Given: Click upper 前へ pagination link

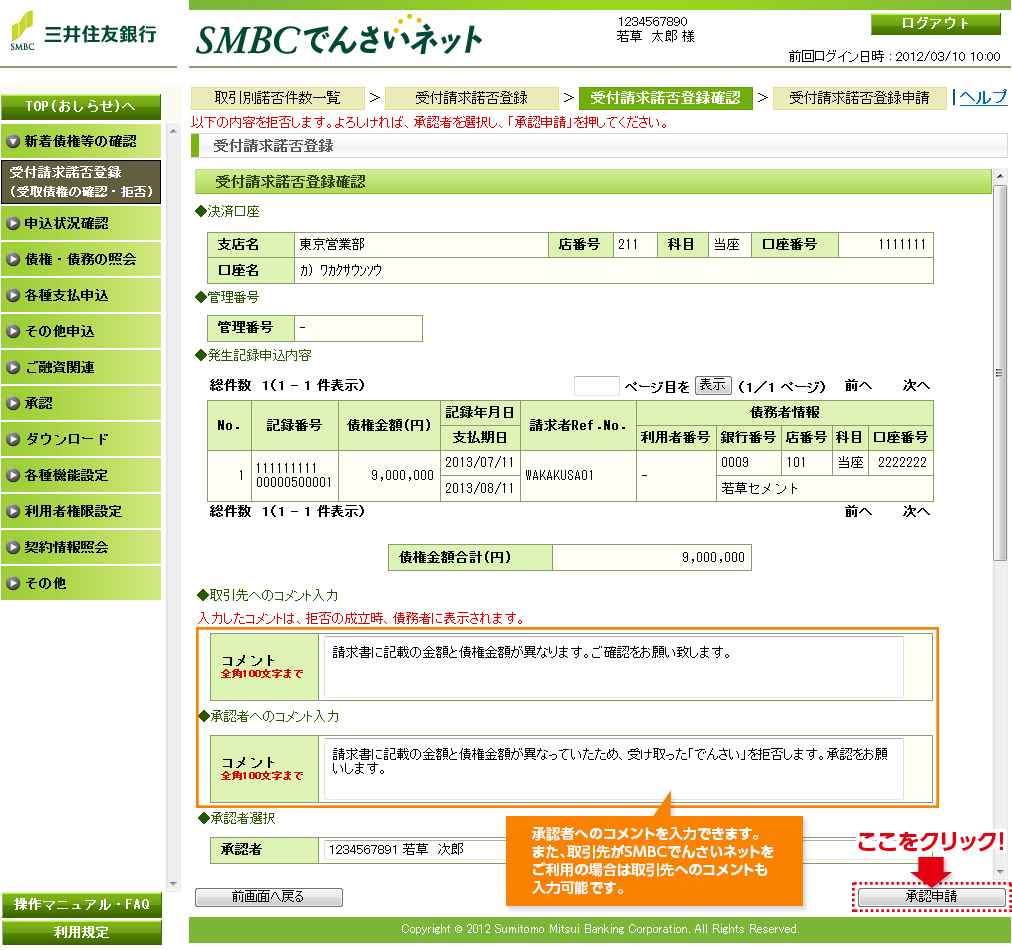Looking at the screenshot, I should pyautogui.click(x=858, y=386).
